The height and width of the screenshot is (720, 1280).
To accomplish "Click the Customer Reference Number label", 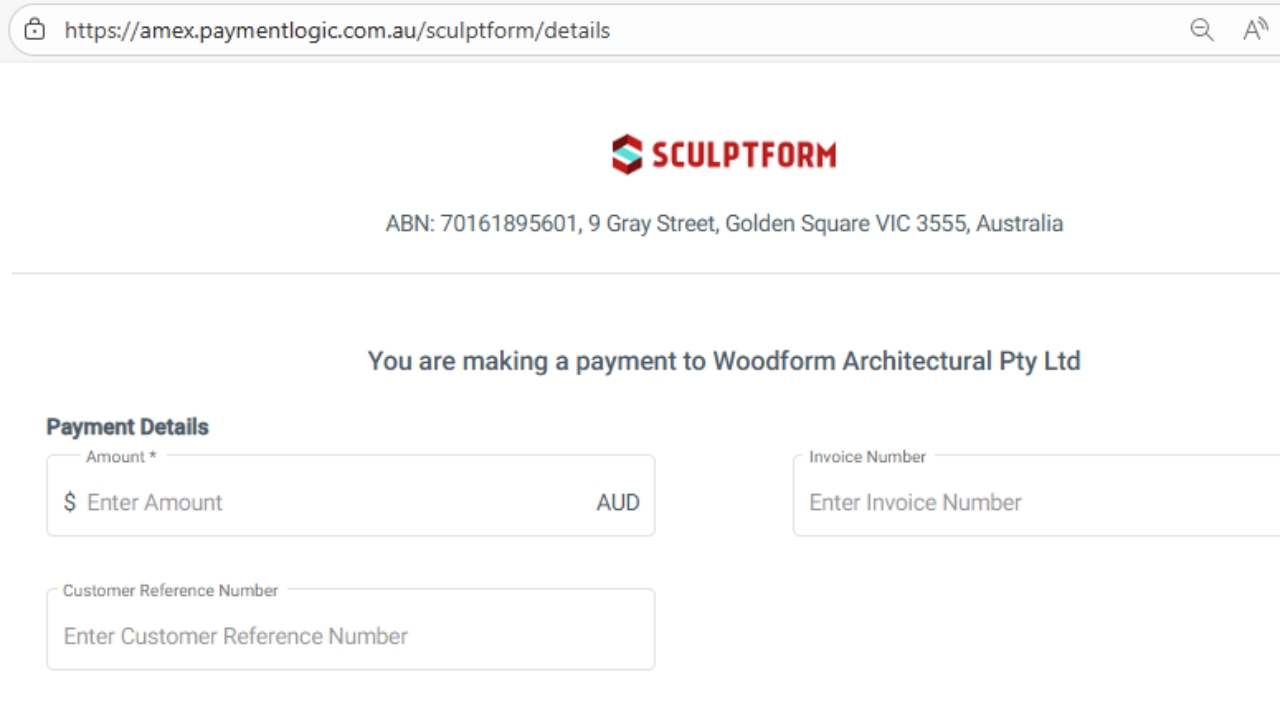I will 170,590.
